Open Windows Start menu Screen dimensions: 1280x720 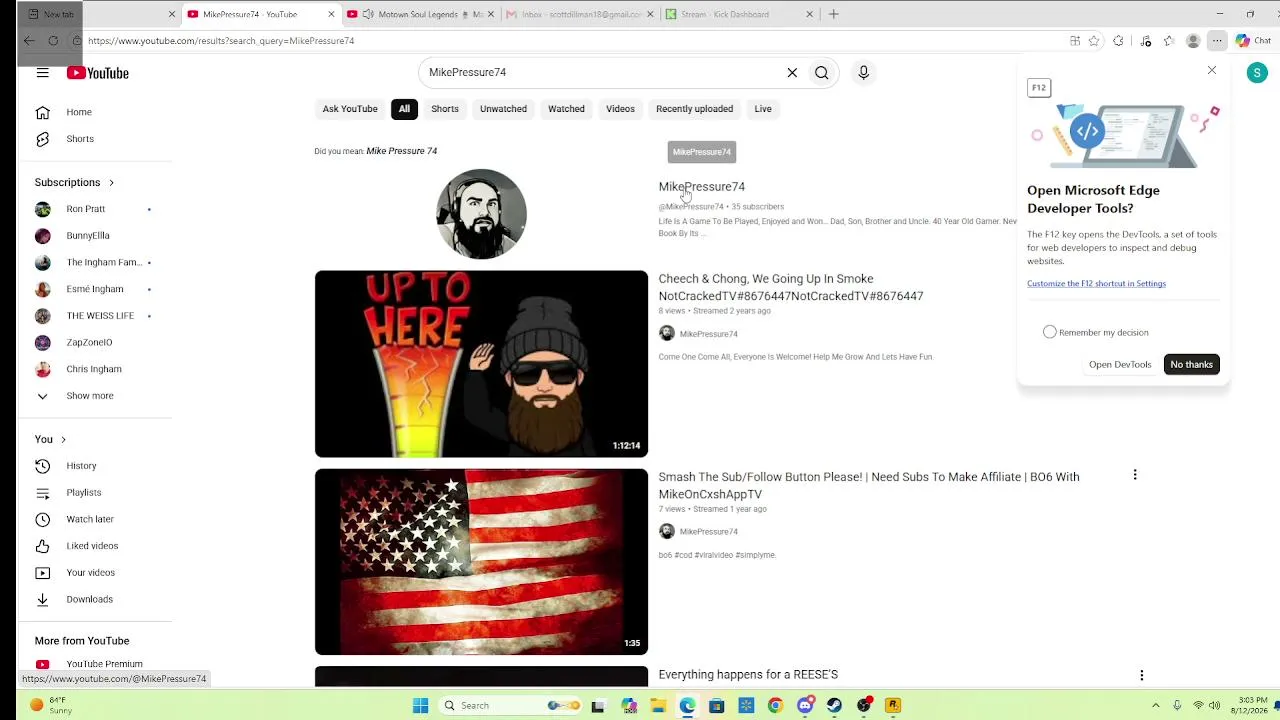[x=421, y=706]
